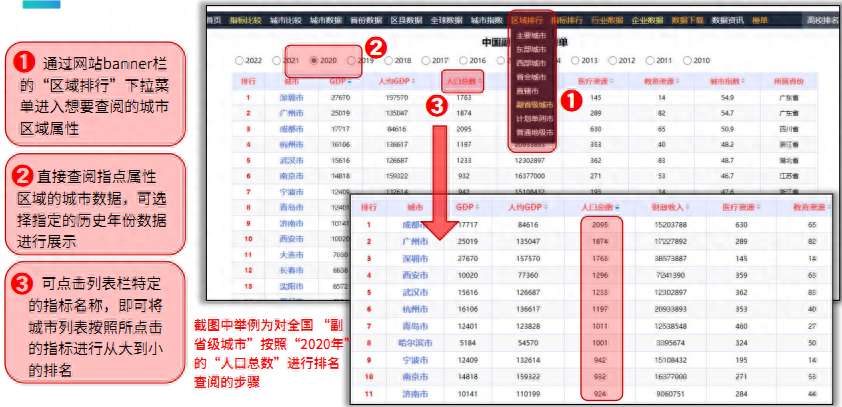Choose the 2013 year radio option
This screenshot has height=407, width=842.
point(576,60)
